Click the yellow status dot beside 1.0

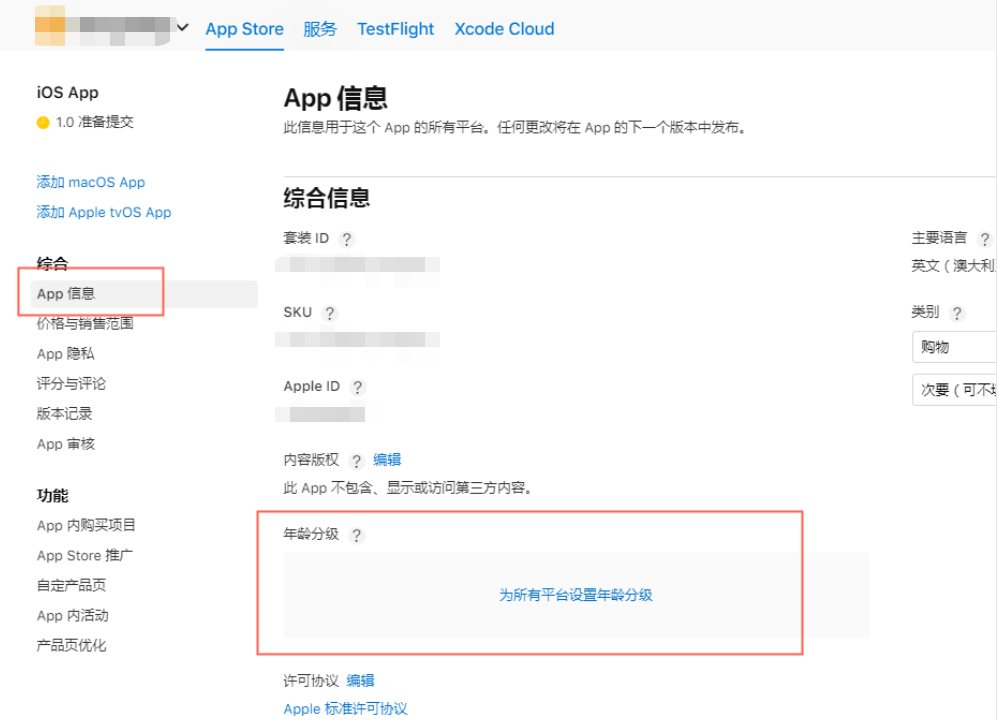pyautogui.click(x=43, y=123)
